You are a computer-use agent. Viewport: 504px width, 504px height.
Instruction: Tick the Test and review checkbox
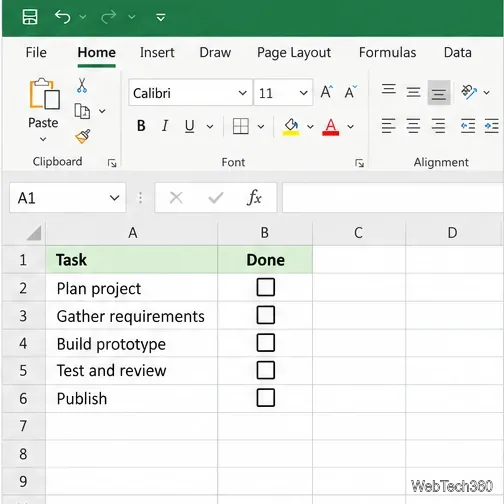266,370
